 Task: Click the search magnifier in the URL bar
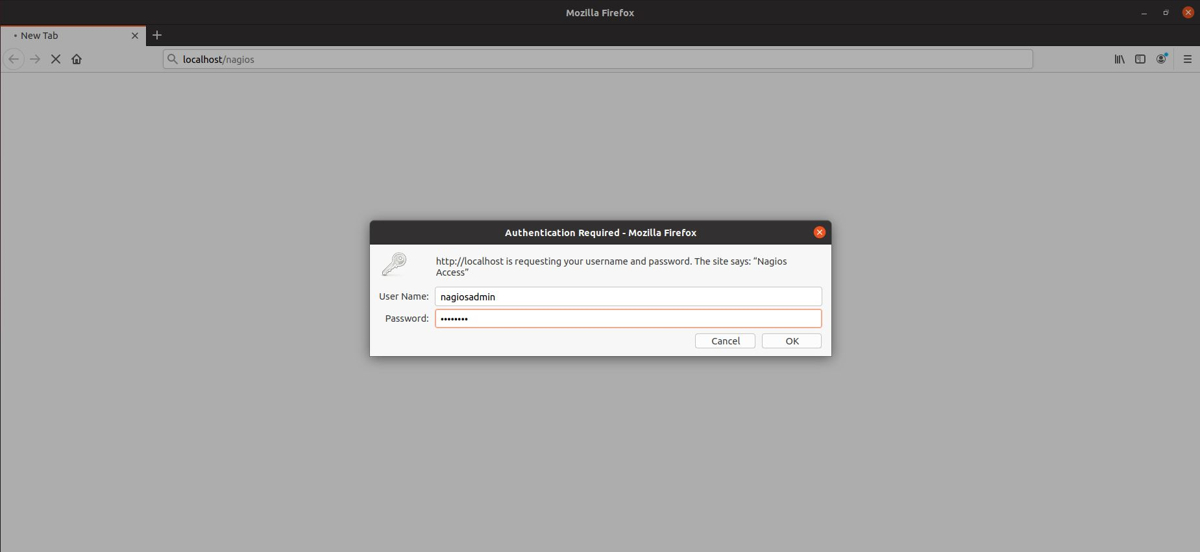[173, 59]
